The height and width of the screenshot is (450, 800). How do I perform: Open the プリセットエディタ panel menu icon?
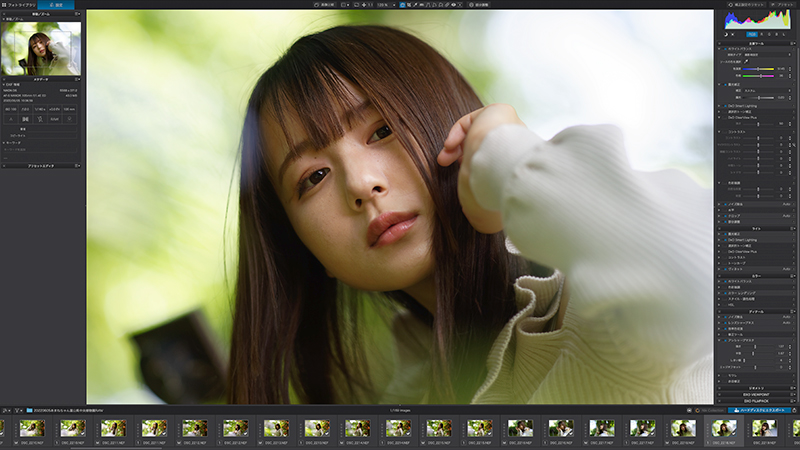pyautogui.click(x=77, y=166)
